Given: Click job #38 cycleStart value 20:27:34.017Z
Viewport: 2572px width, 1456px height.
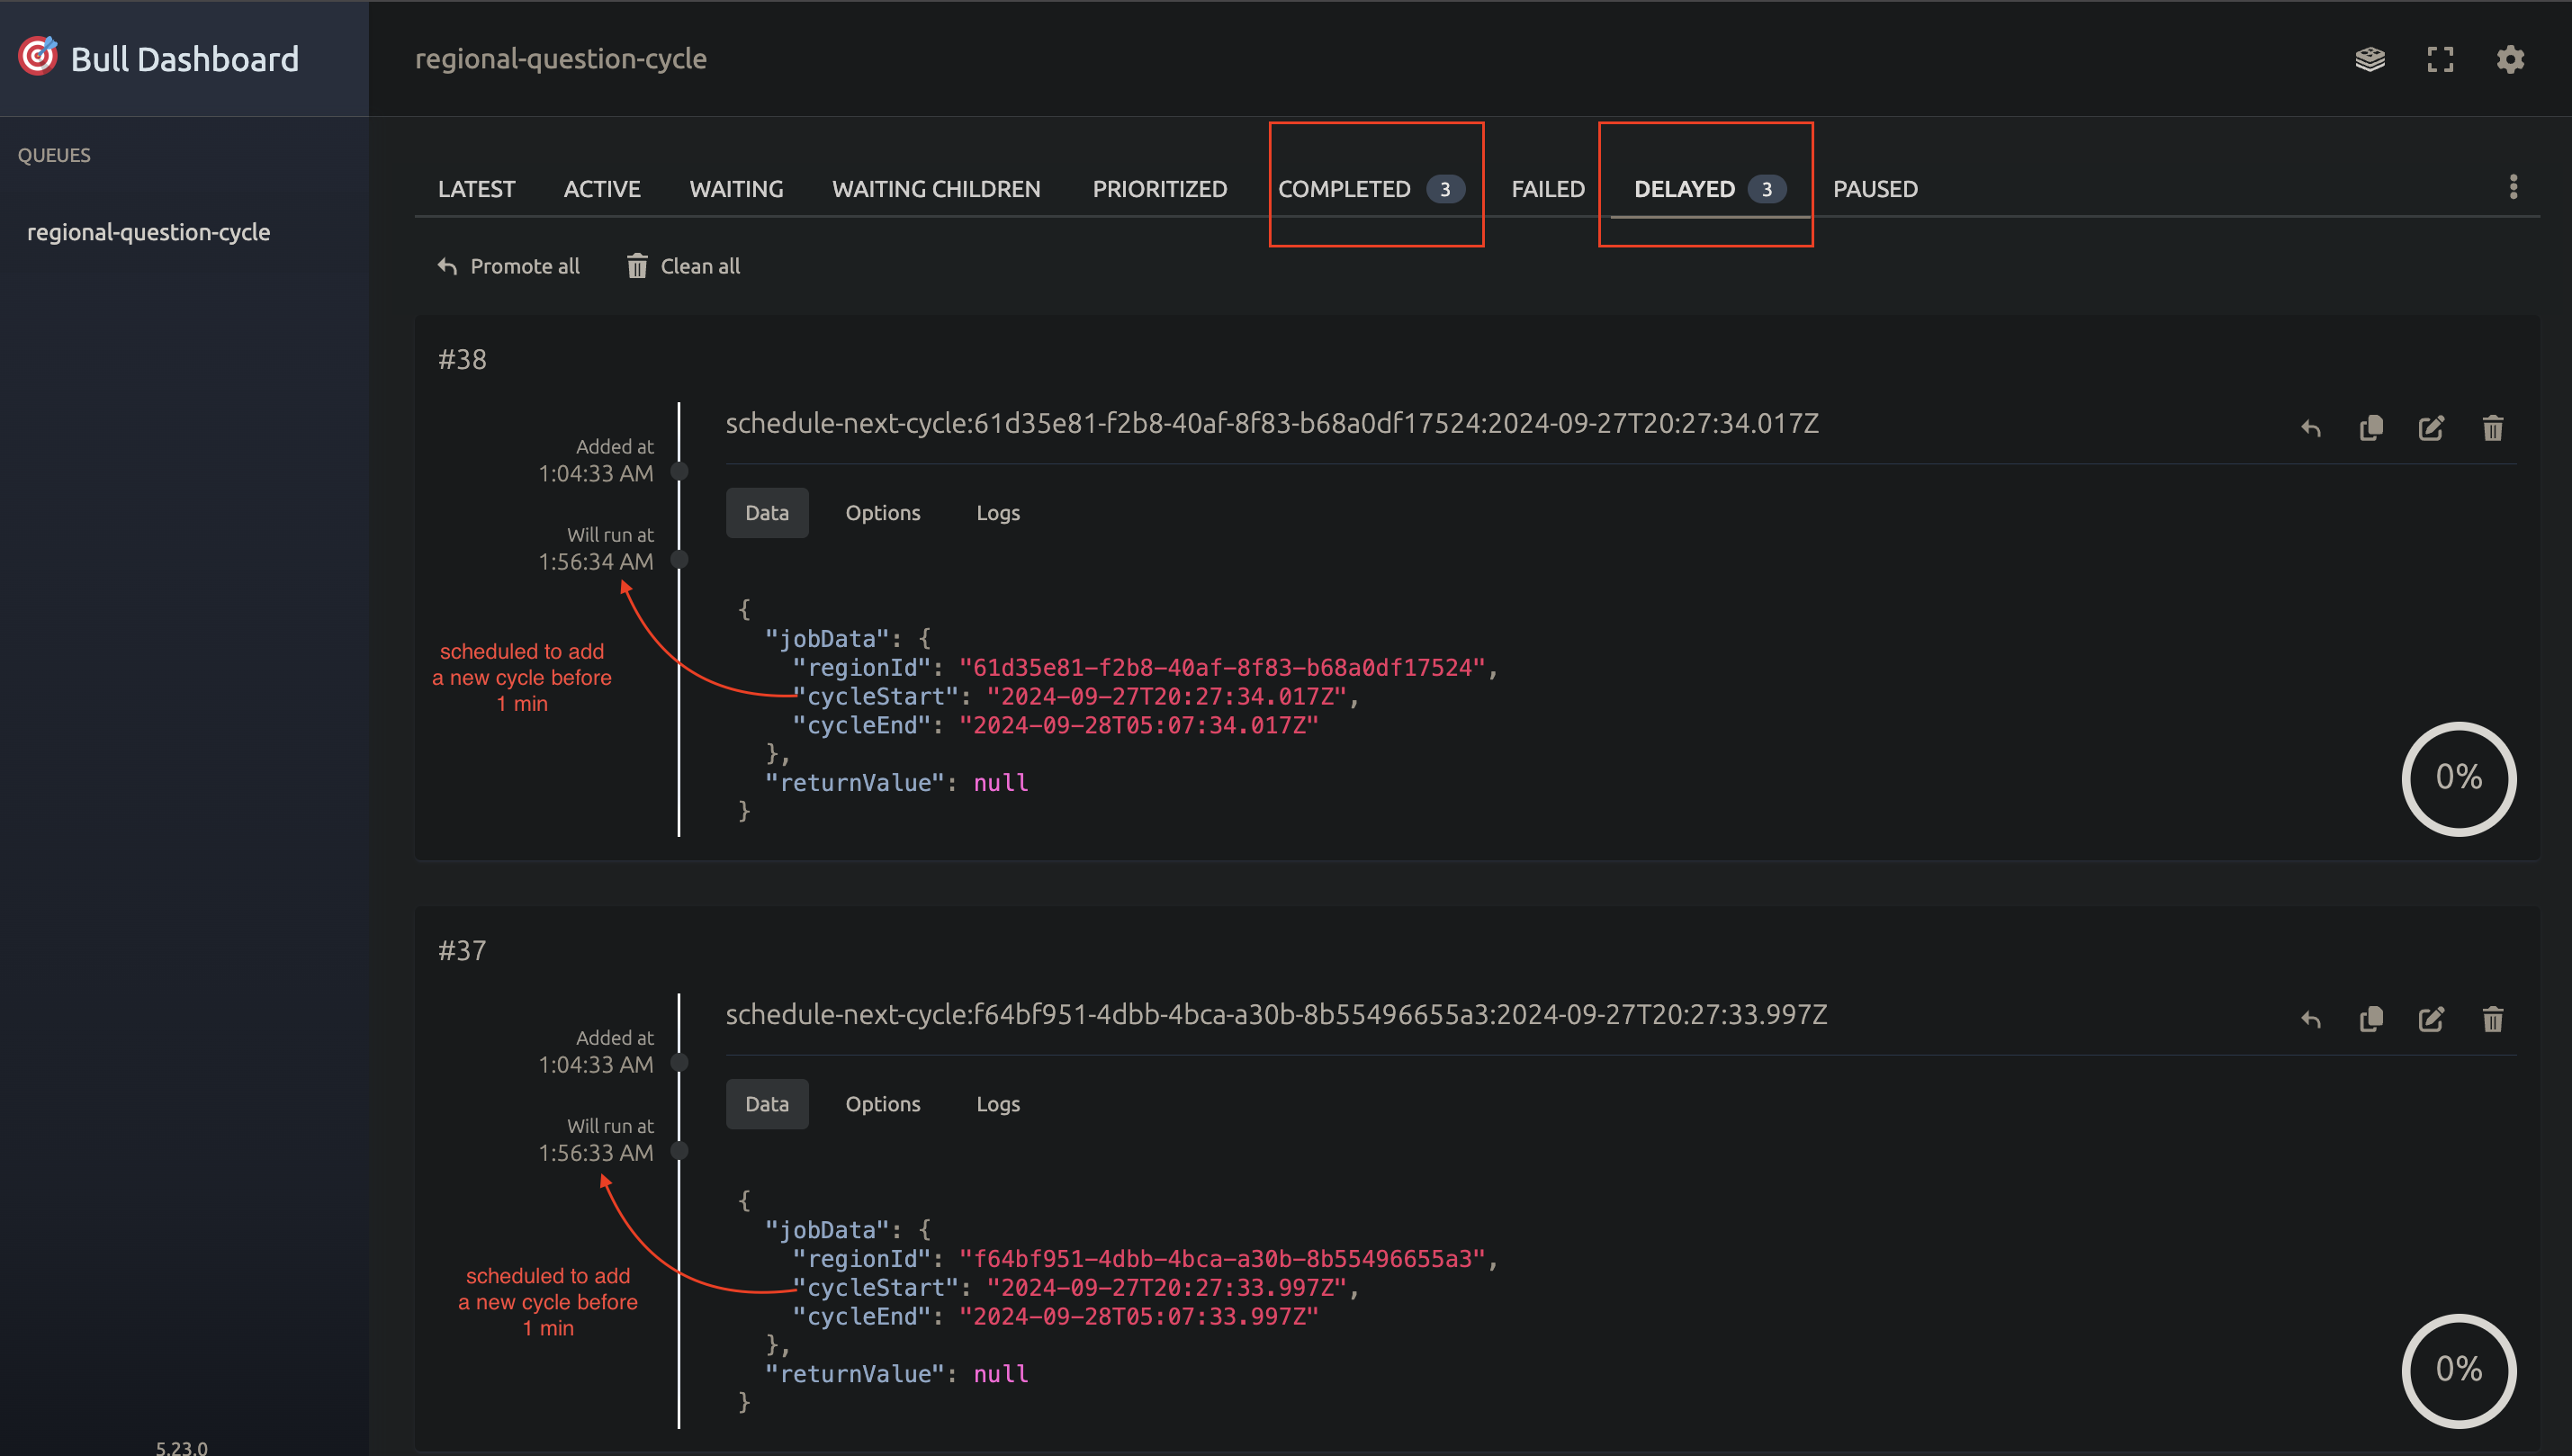Looking at the screenshot, I should pos(1167,697).
